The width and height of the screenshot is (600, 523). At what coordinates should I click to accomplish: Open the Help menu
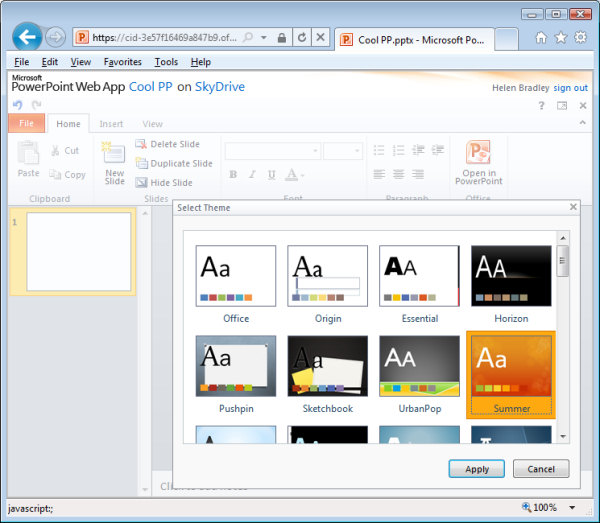[201, 62]
